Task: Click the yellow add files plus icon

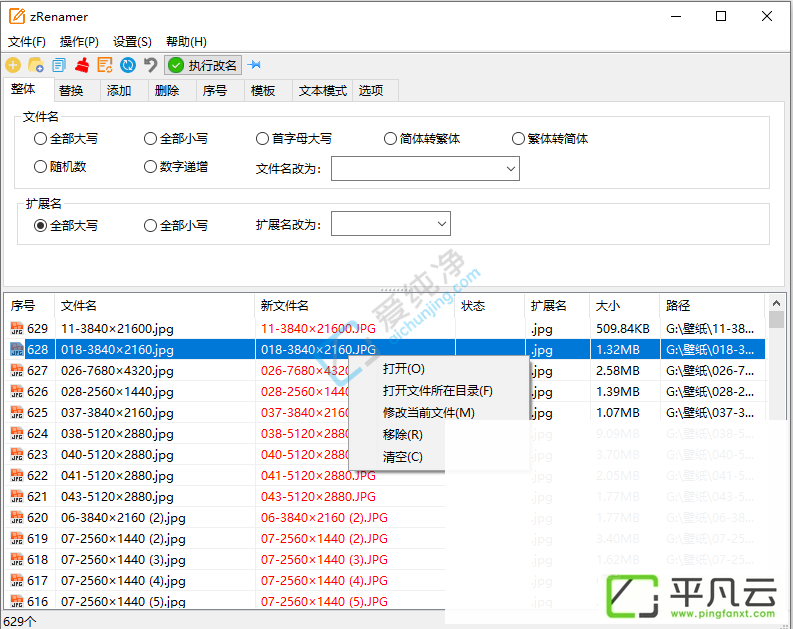Action: [13, 65]
